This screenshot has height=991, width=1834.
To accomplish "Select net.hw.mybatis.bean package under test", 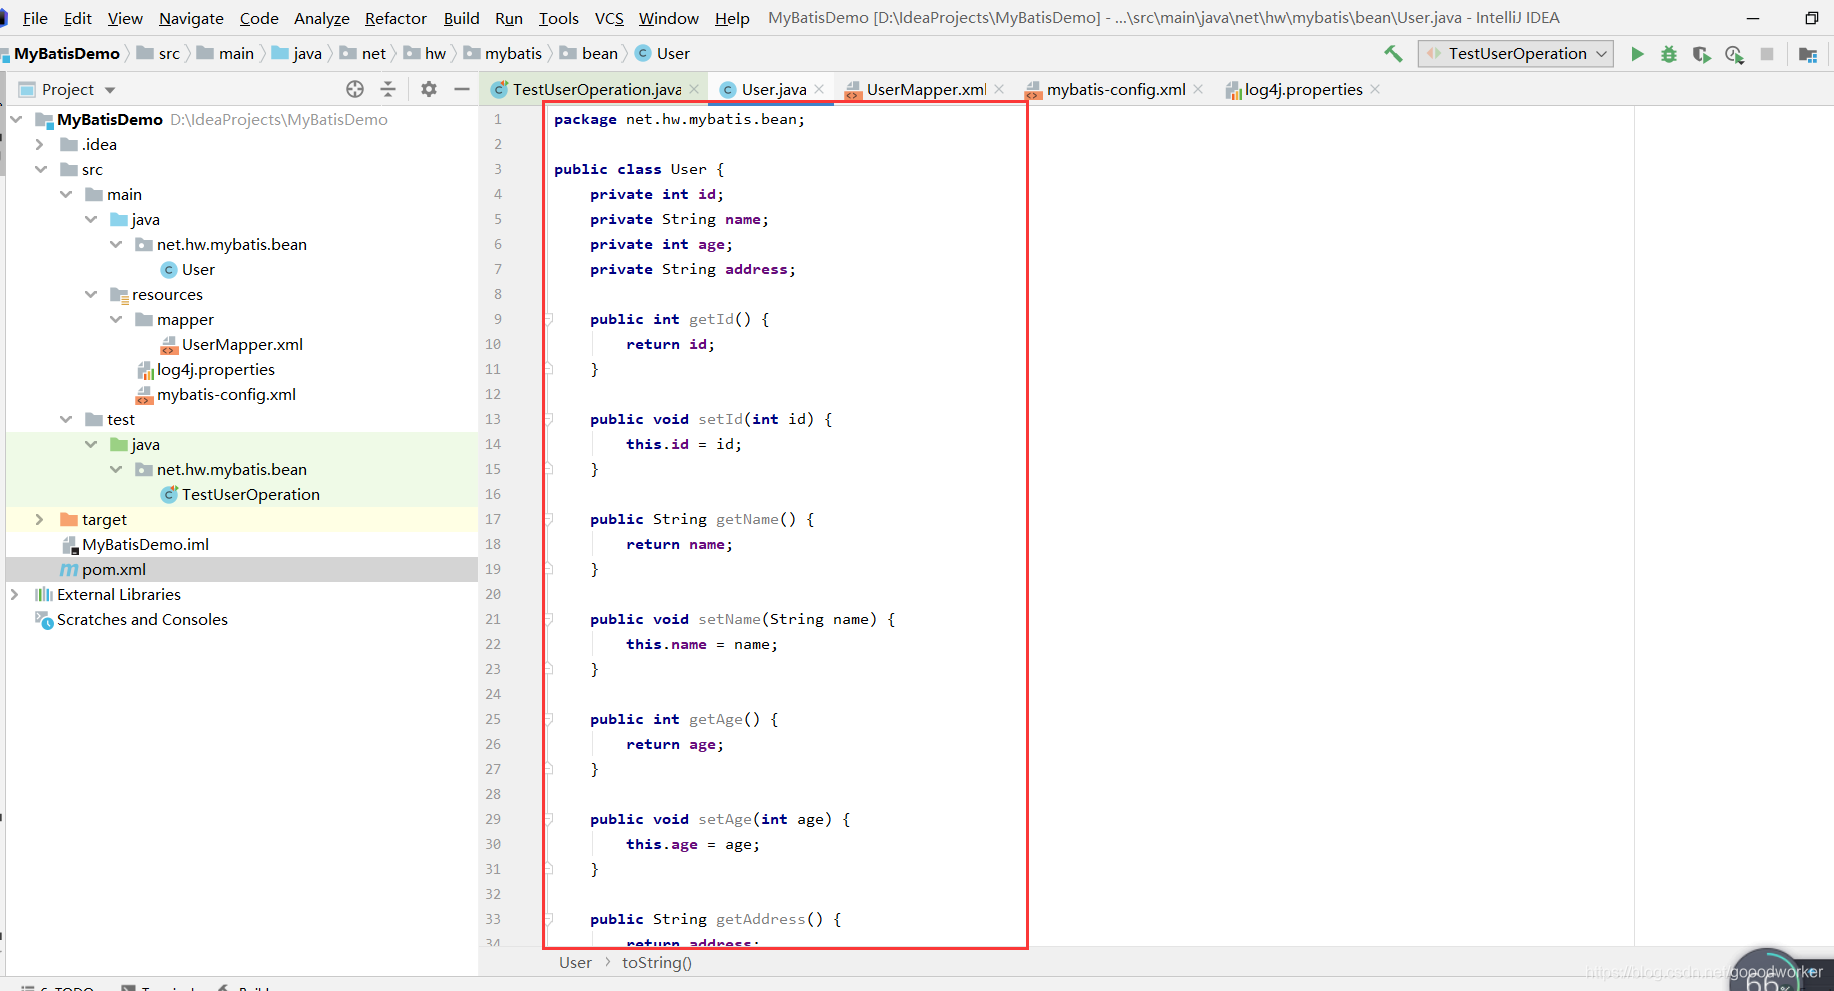I will point(231,469).
